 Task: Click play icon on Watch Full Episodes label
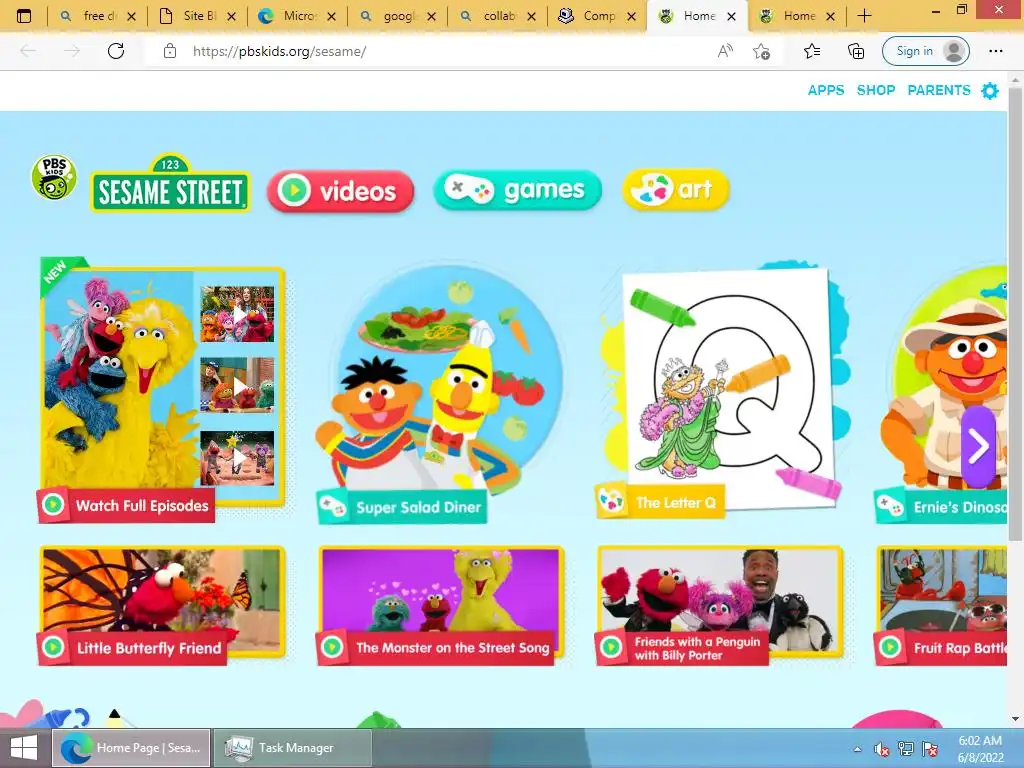[54, 505]
